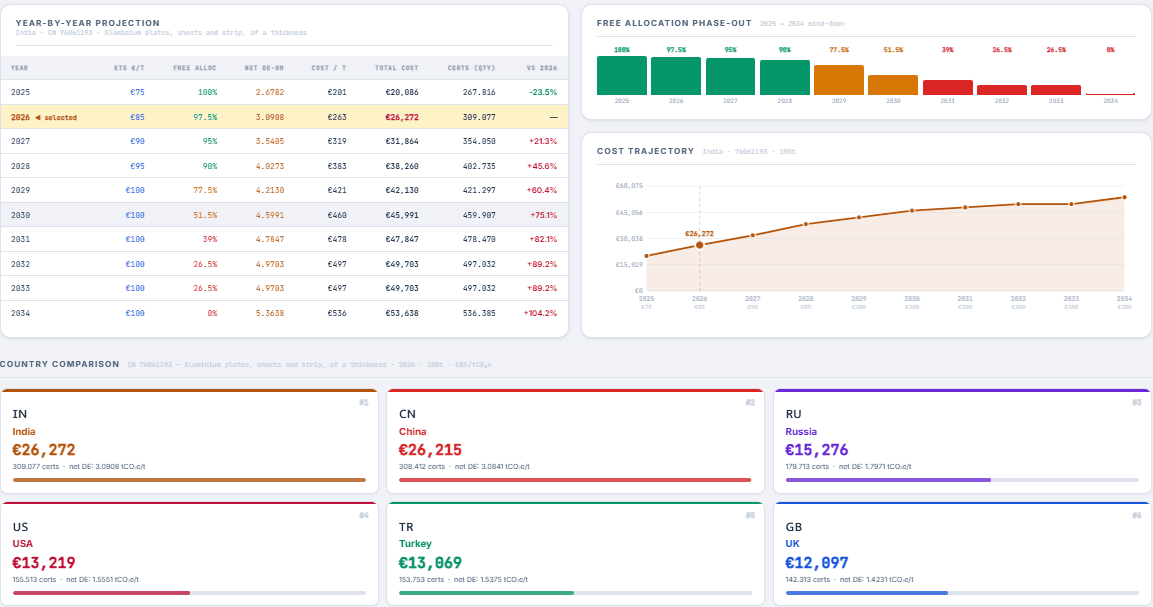Click the 2025 green bar at 100%

point(622,76)
